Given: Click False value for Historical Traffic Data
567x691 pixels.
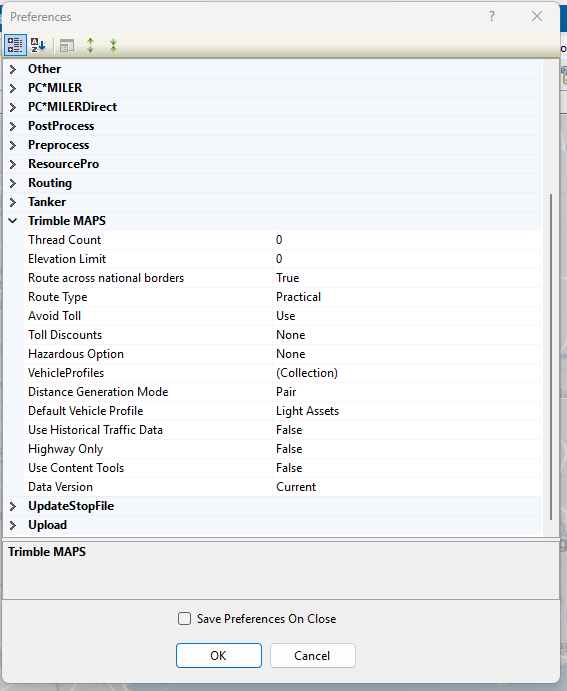Looking at the screenshot, I should click(x=408, y=429).
